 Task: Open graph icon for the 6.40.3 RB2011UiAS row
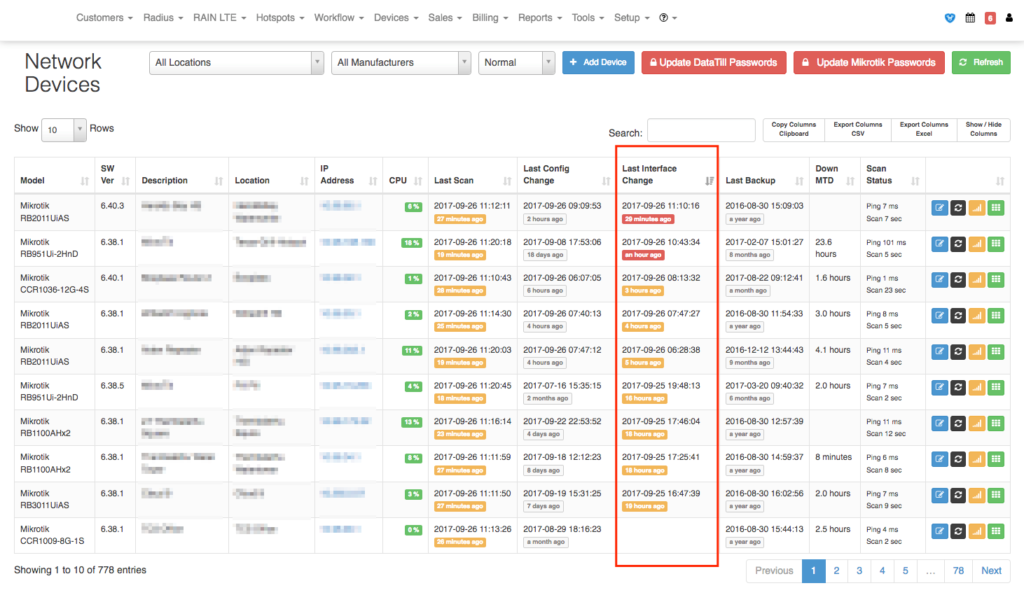tap(977, 208)
